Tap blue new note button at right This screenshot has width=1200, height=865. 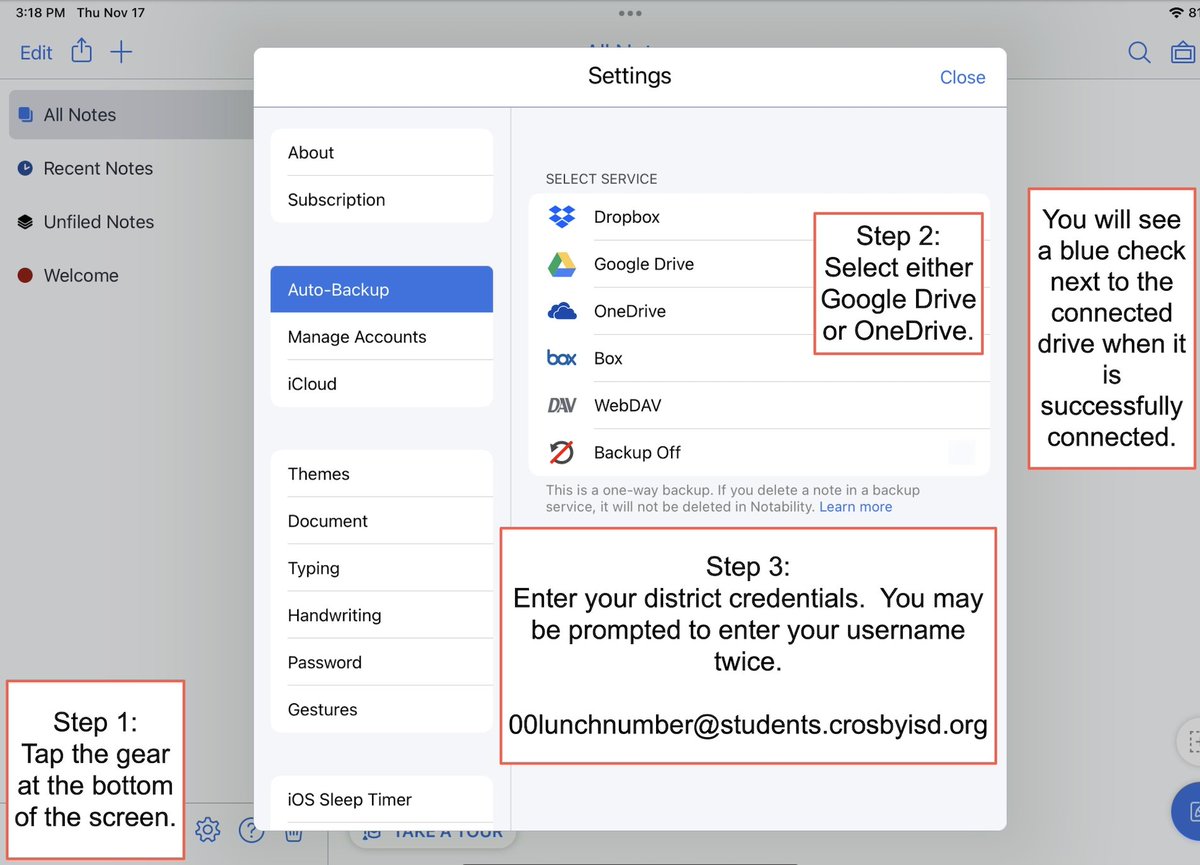(1189, 810)
